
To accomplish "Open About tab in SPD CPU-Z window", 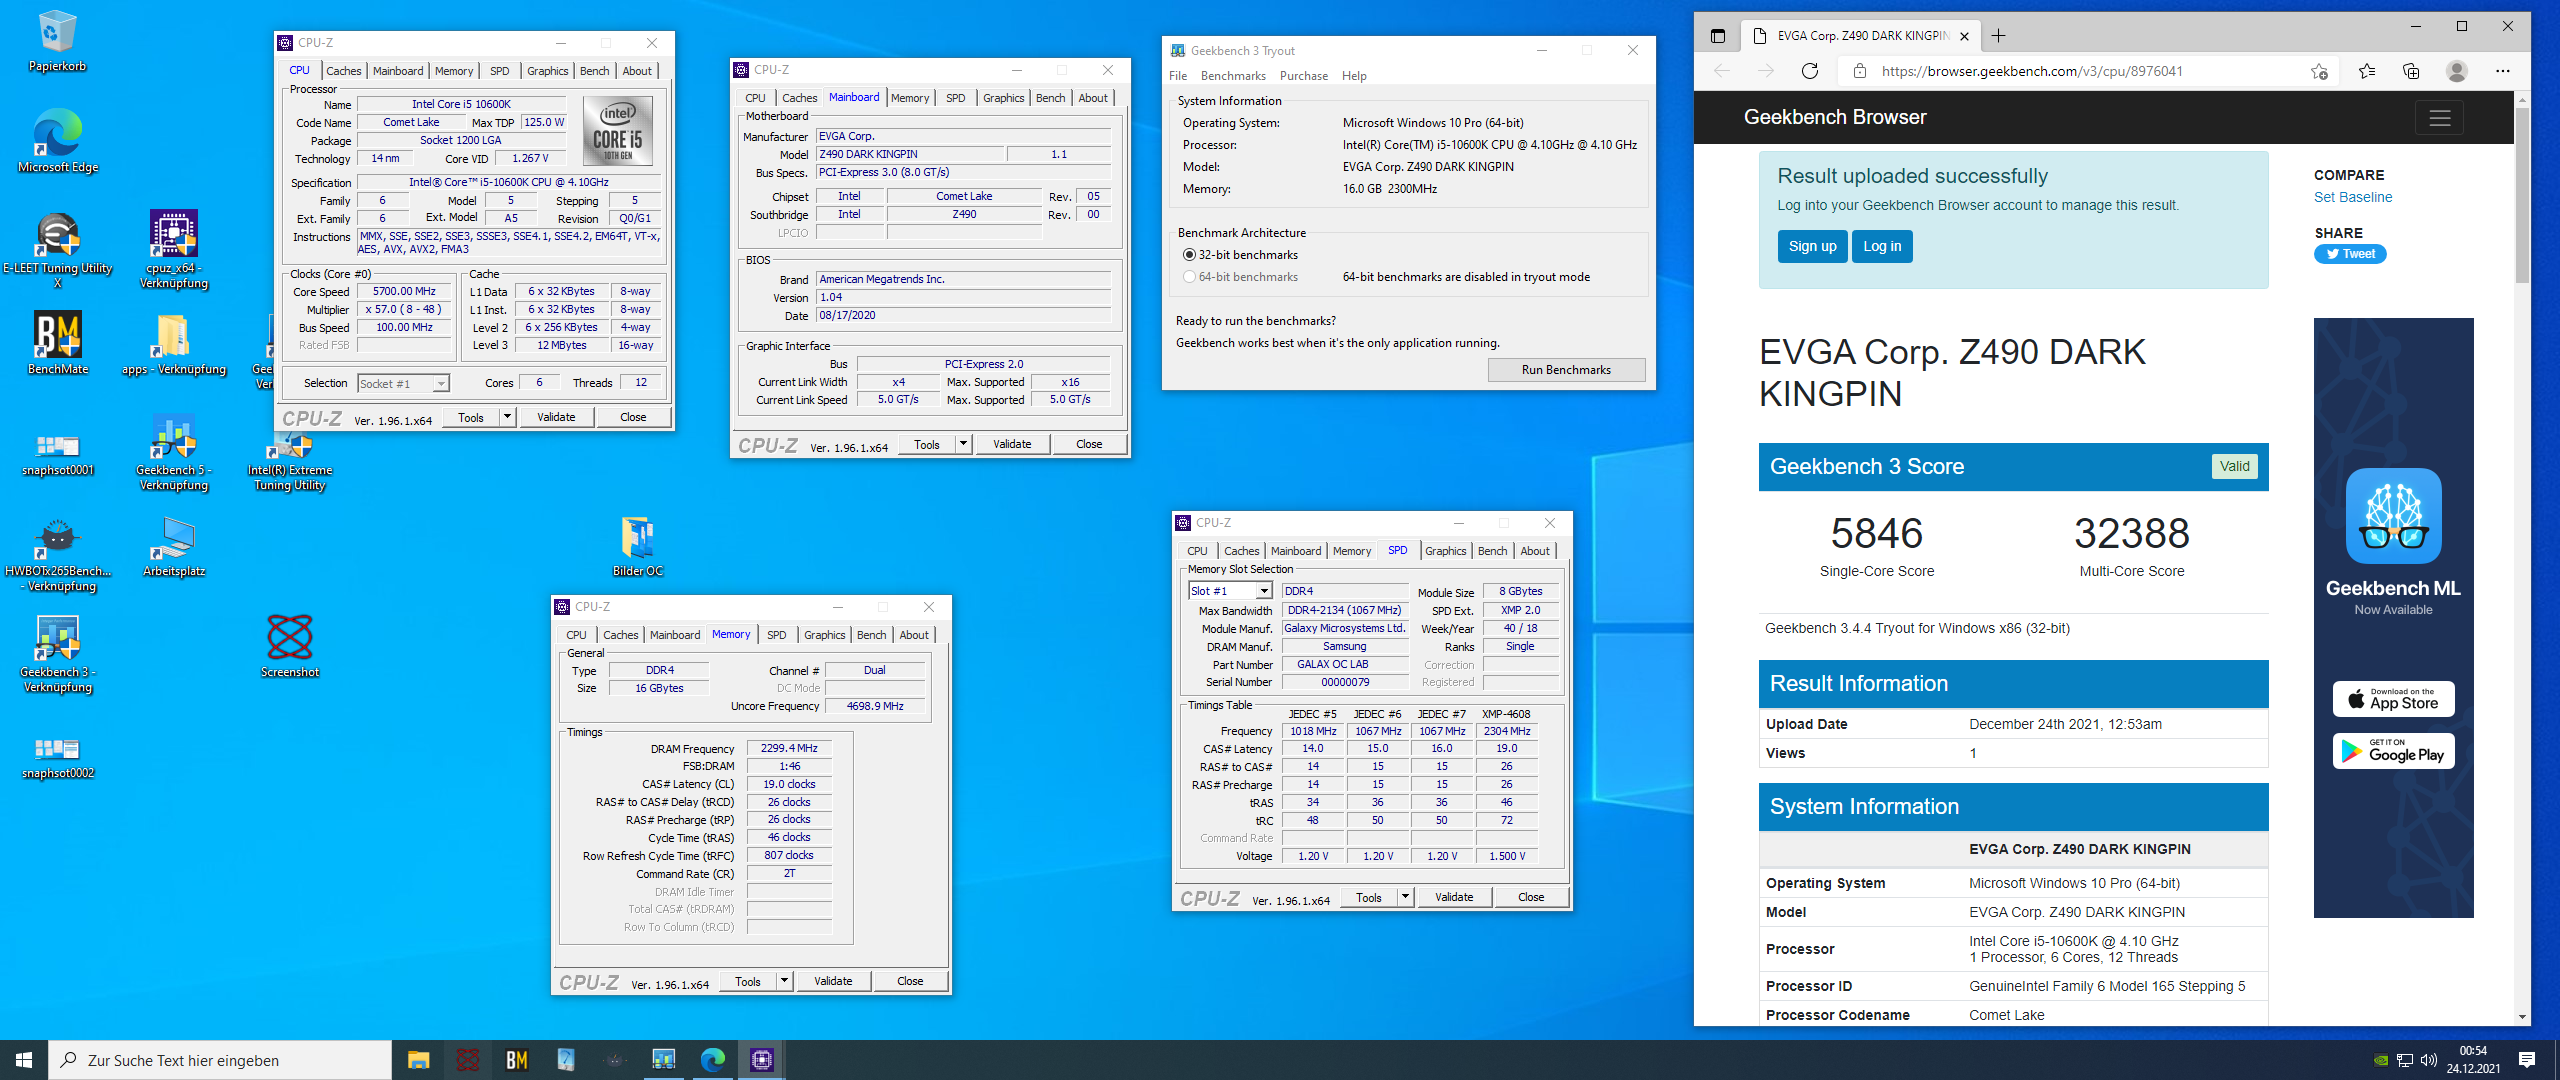I will click(1535, 551).
